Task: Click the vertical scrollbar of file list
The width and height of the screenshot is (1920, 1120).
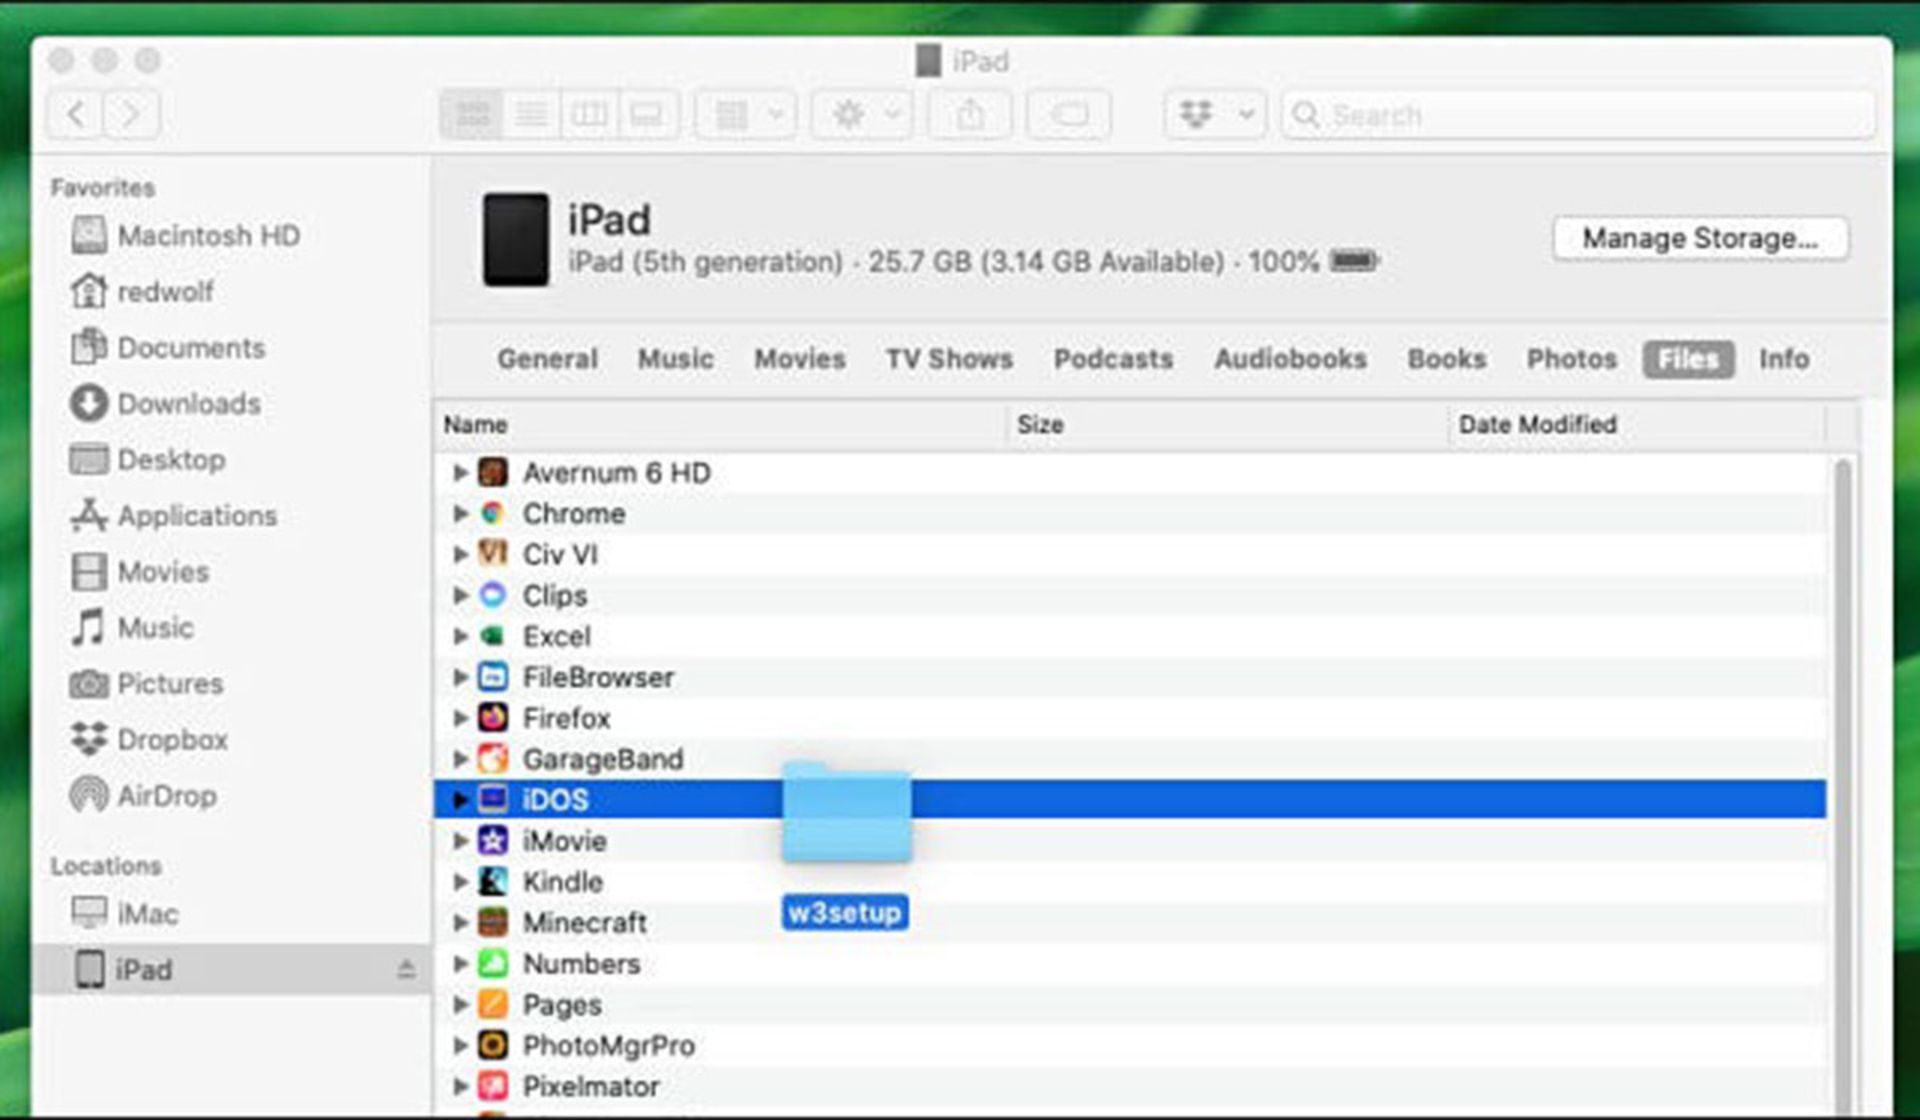Action: coord(1842,785)
